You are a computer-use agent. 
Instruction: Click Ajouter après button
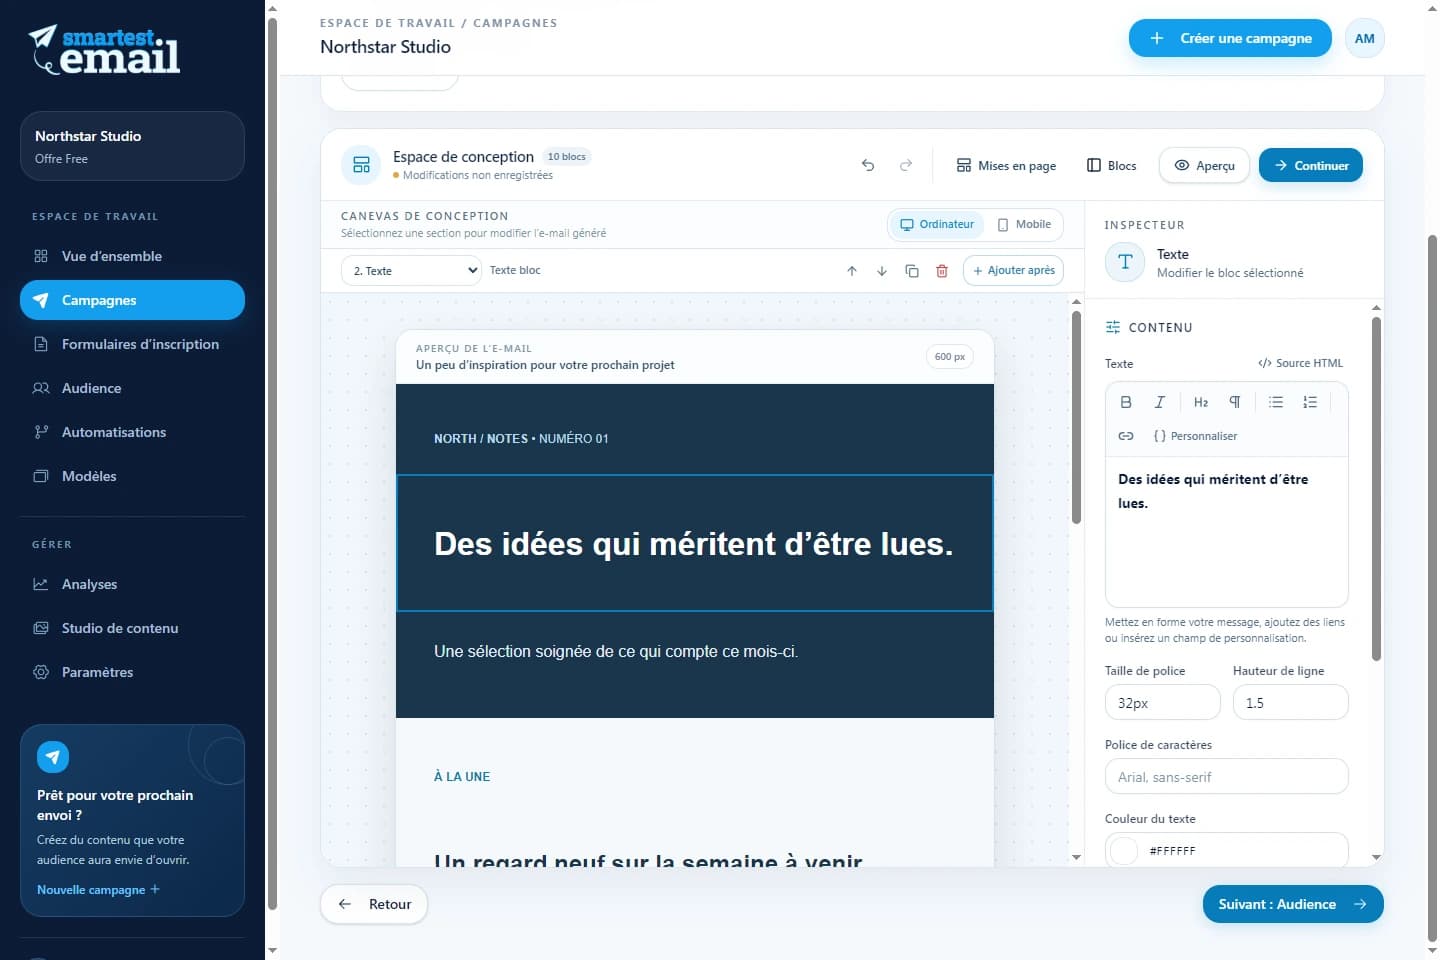pyautogui.click(x=1013, y=270)
